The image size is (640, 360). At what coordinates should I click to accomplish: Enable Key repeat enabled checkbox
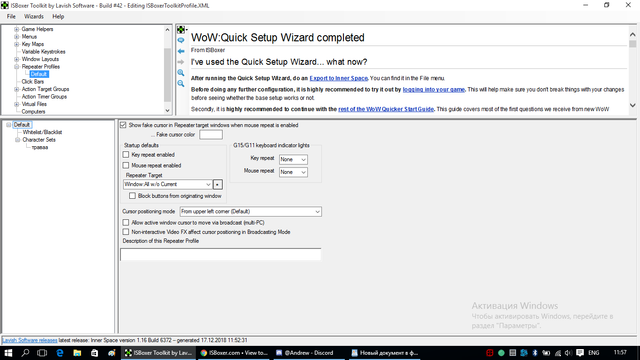126,155
